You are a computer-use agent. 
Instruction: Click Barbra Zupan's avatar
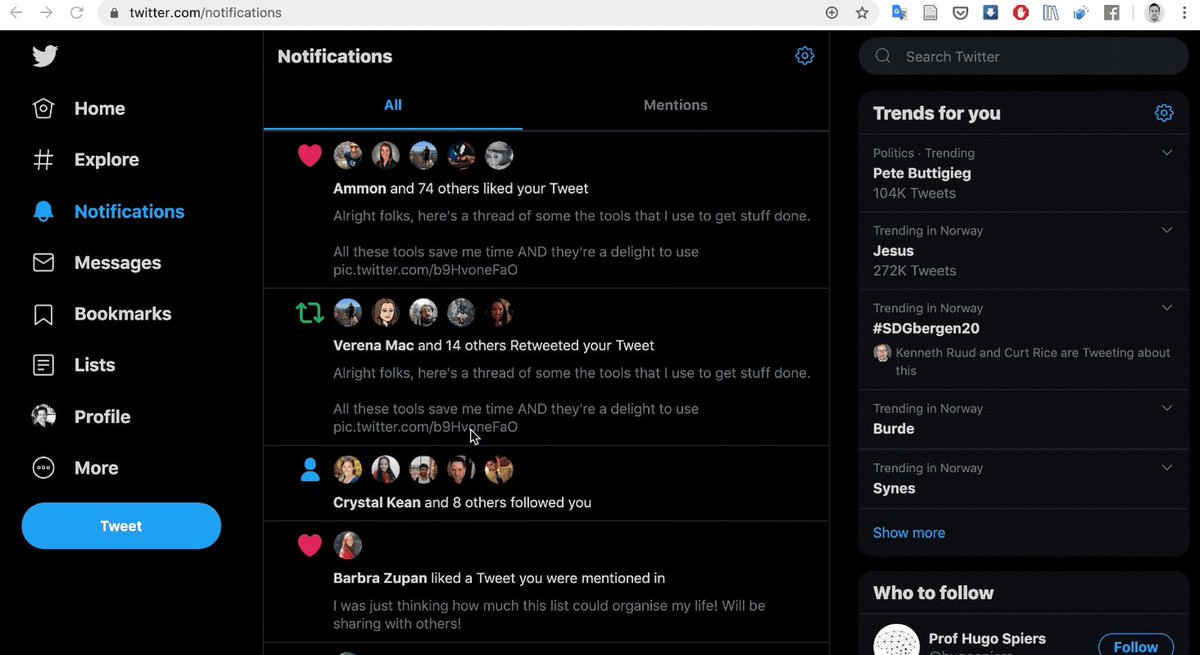(347, 545)
